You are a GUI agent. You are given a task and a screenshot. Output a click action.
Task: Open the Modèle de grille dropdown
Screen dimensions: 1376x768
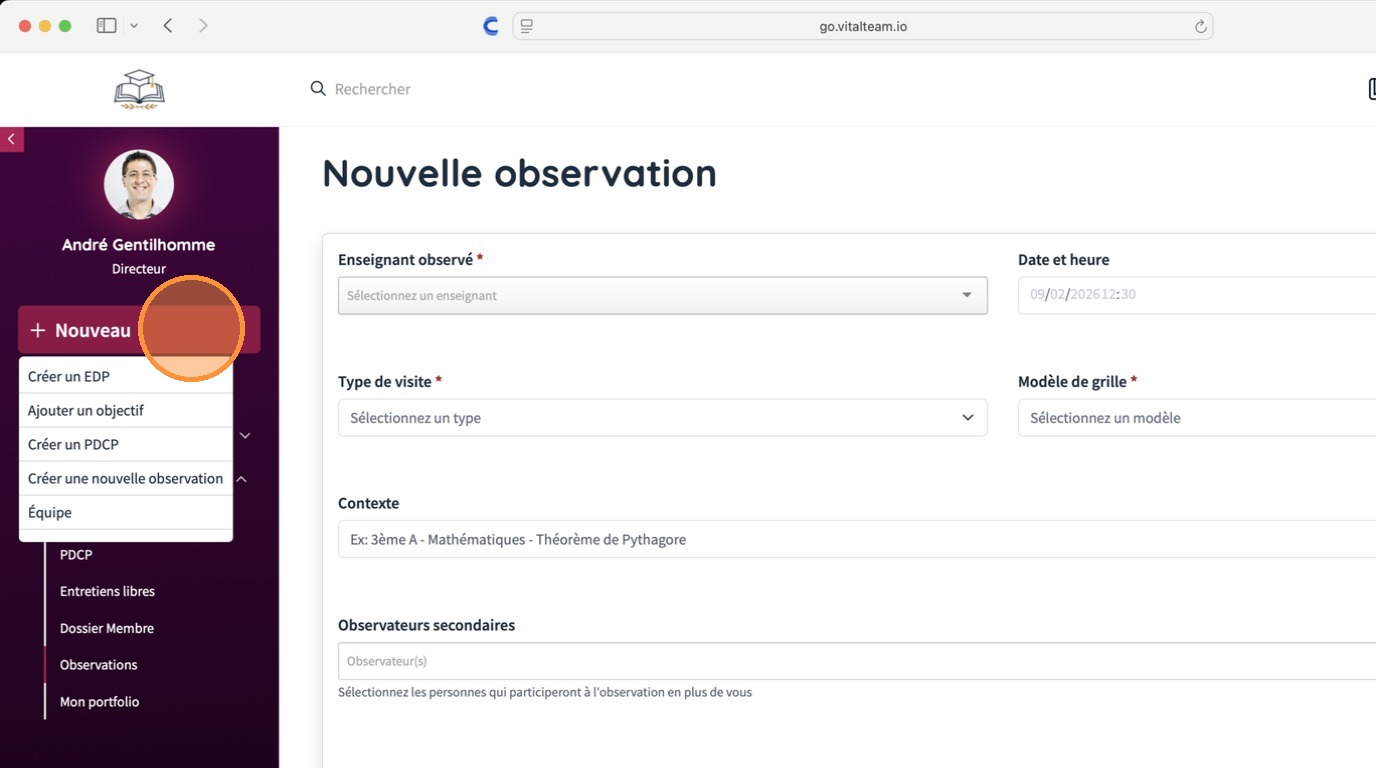pos(1196,418)
